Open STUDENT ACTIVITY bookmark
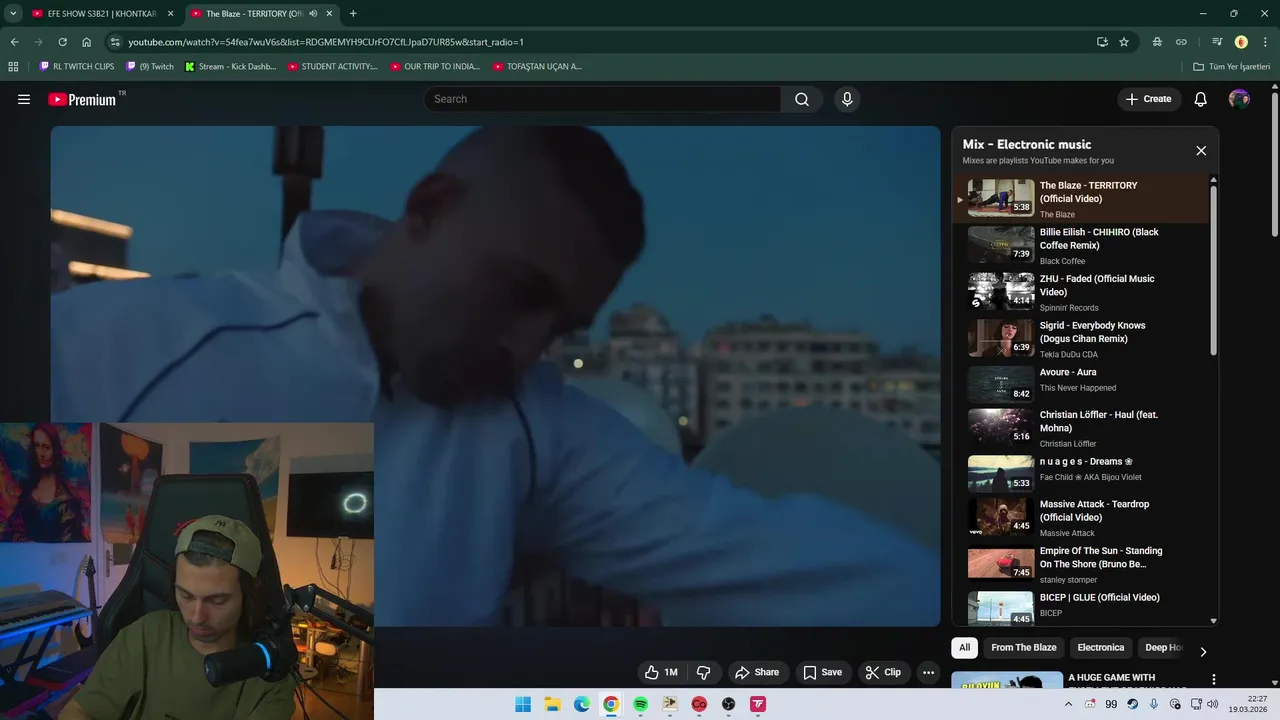This screenshot has width=1280, height=720. pos(333,67)
